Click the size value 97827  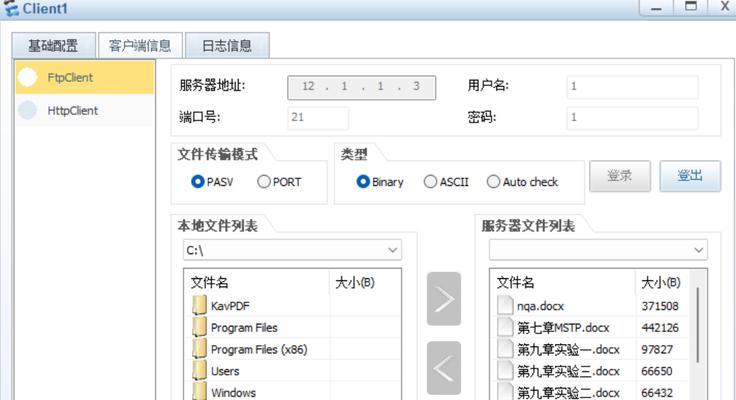[657, 349]
